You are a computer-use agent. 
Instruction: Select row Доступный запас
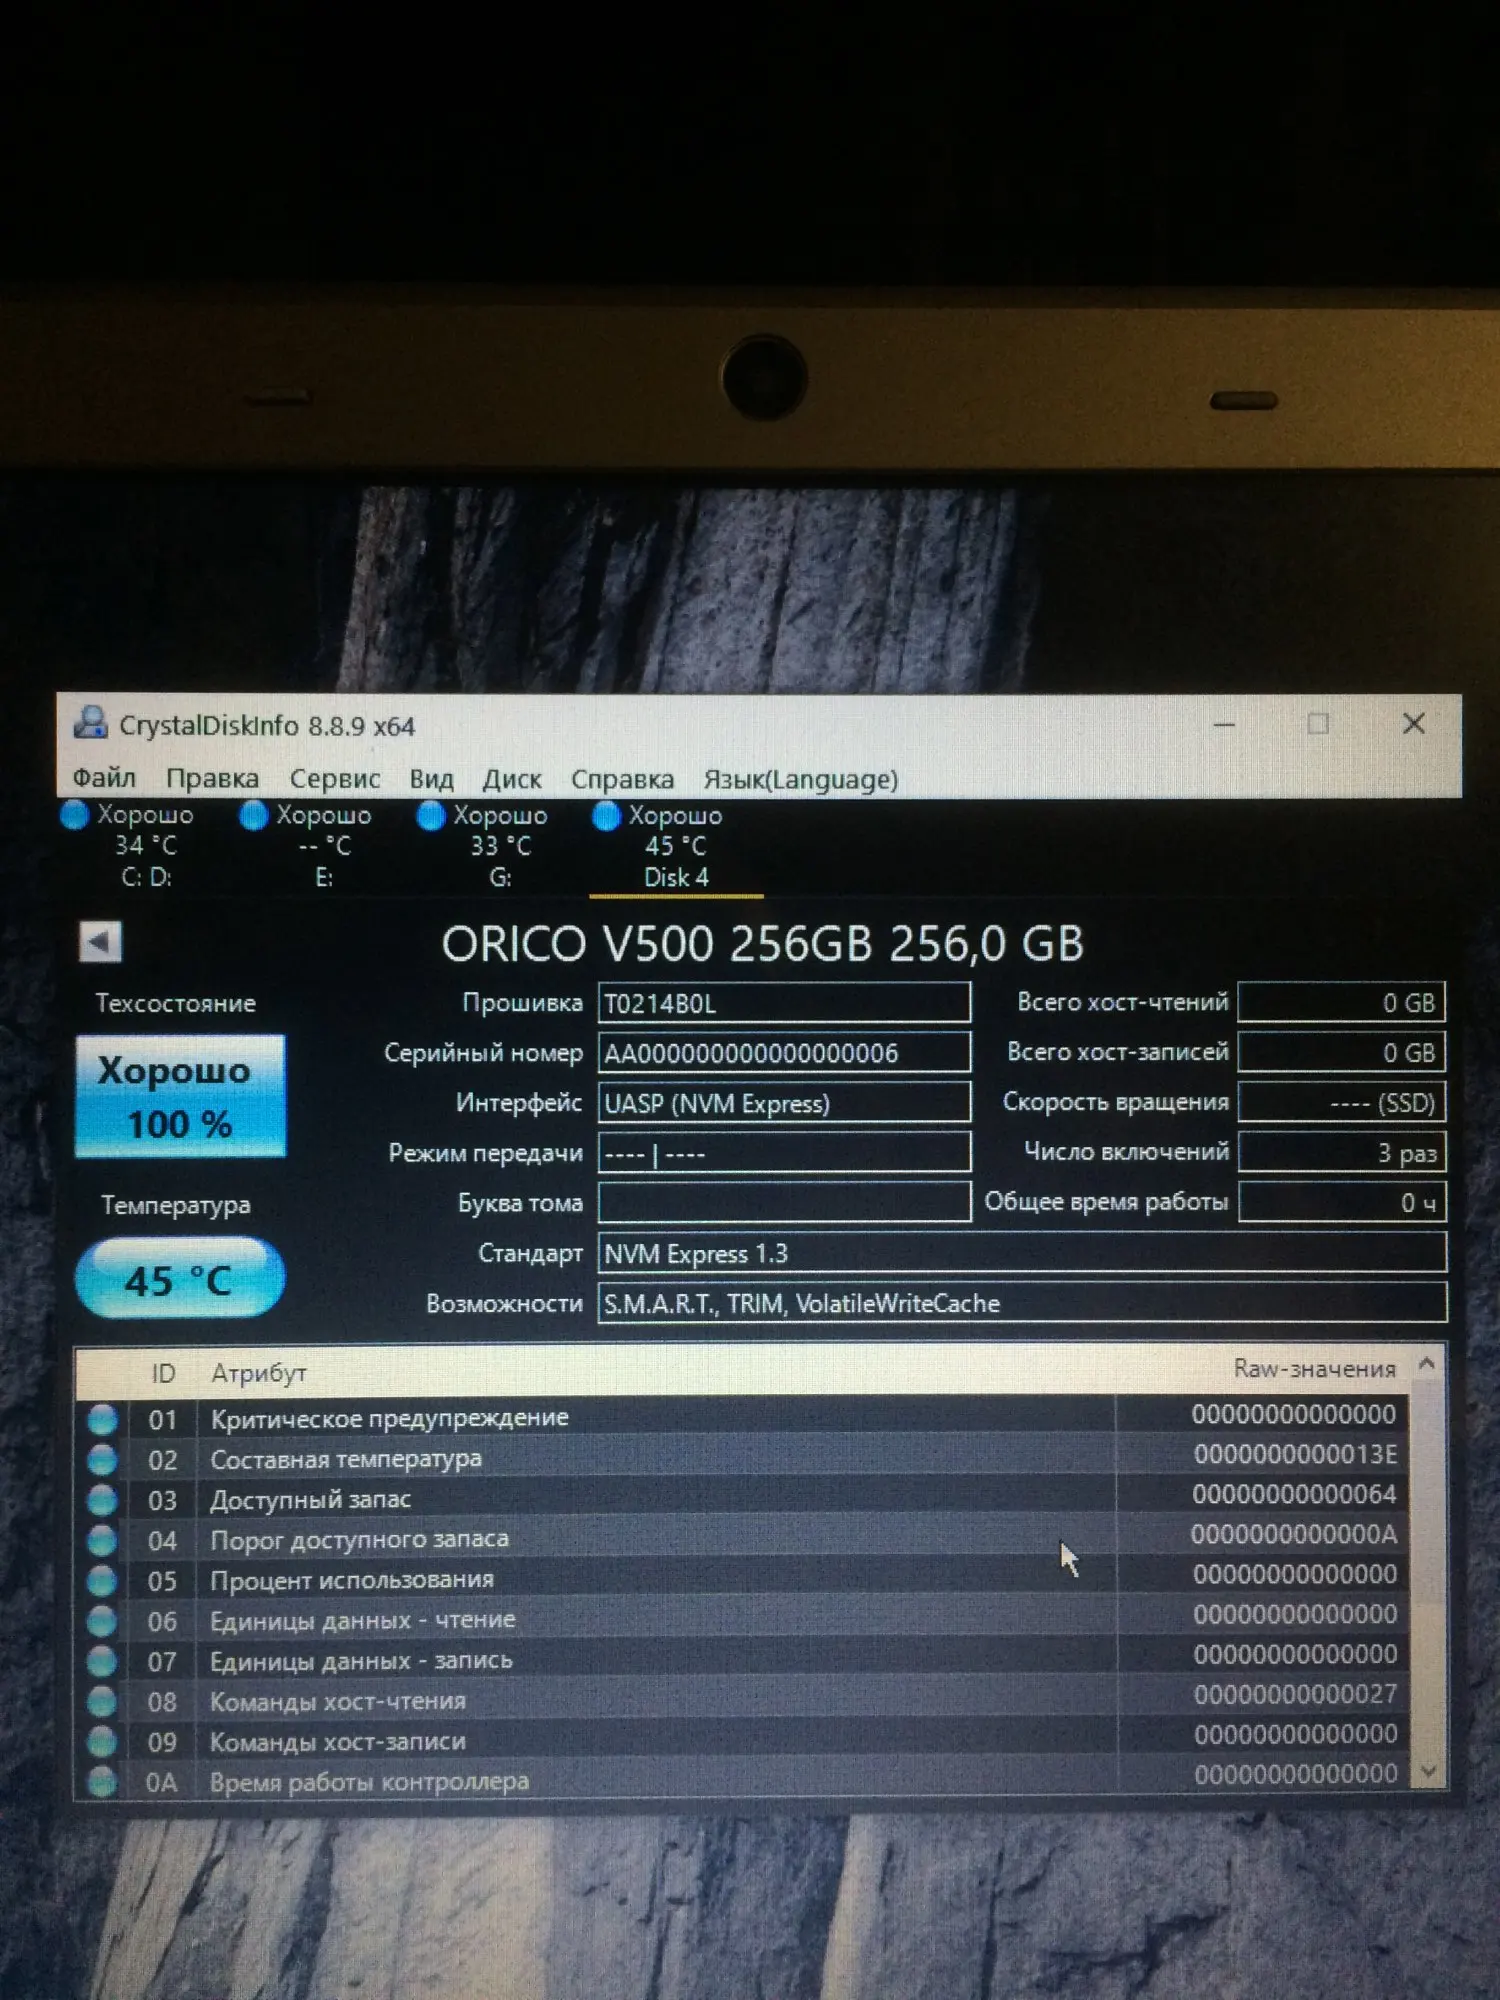pyautogui.click(x=745, y=1498)
